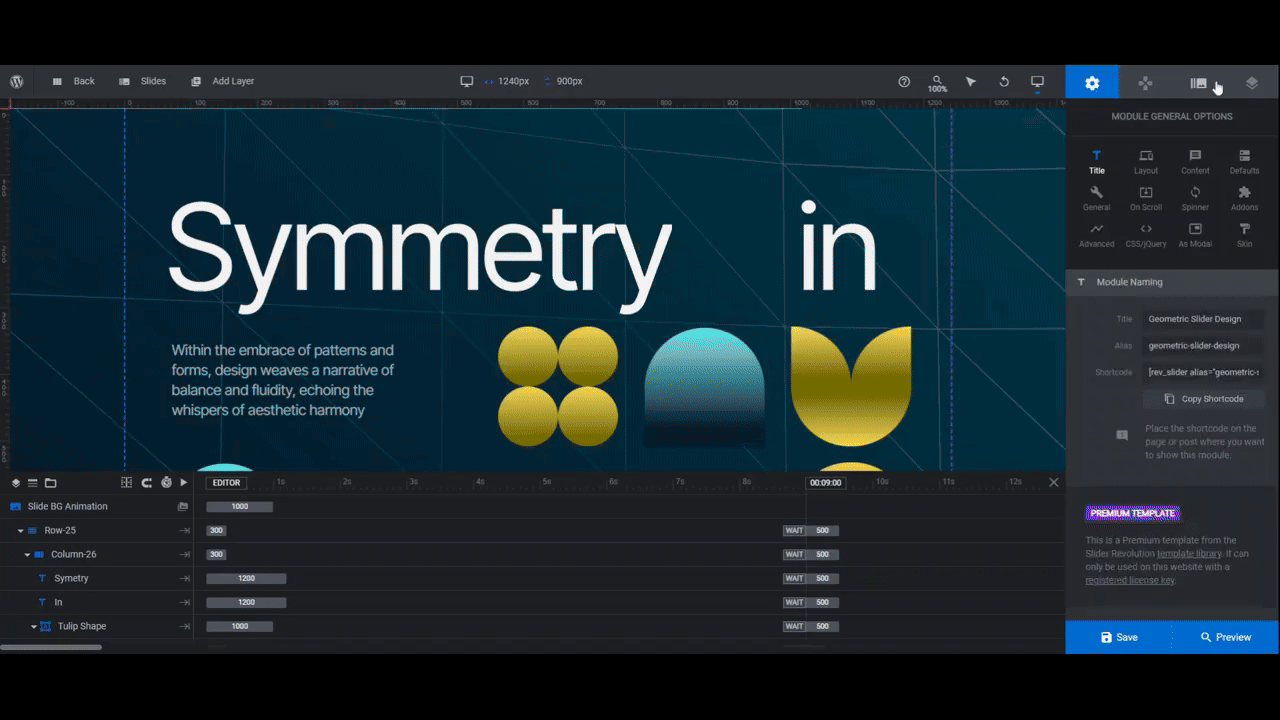This screenshot has width=1280, height=720.
Task: Click the Copy Shortcode button
Action: 1203,399
